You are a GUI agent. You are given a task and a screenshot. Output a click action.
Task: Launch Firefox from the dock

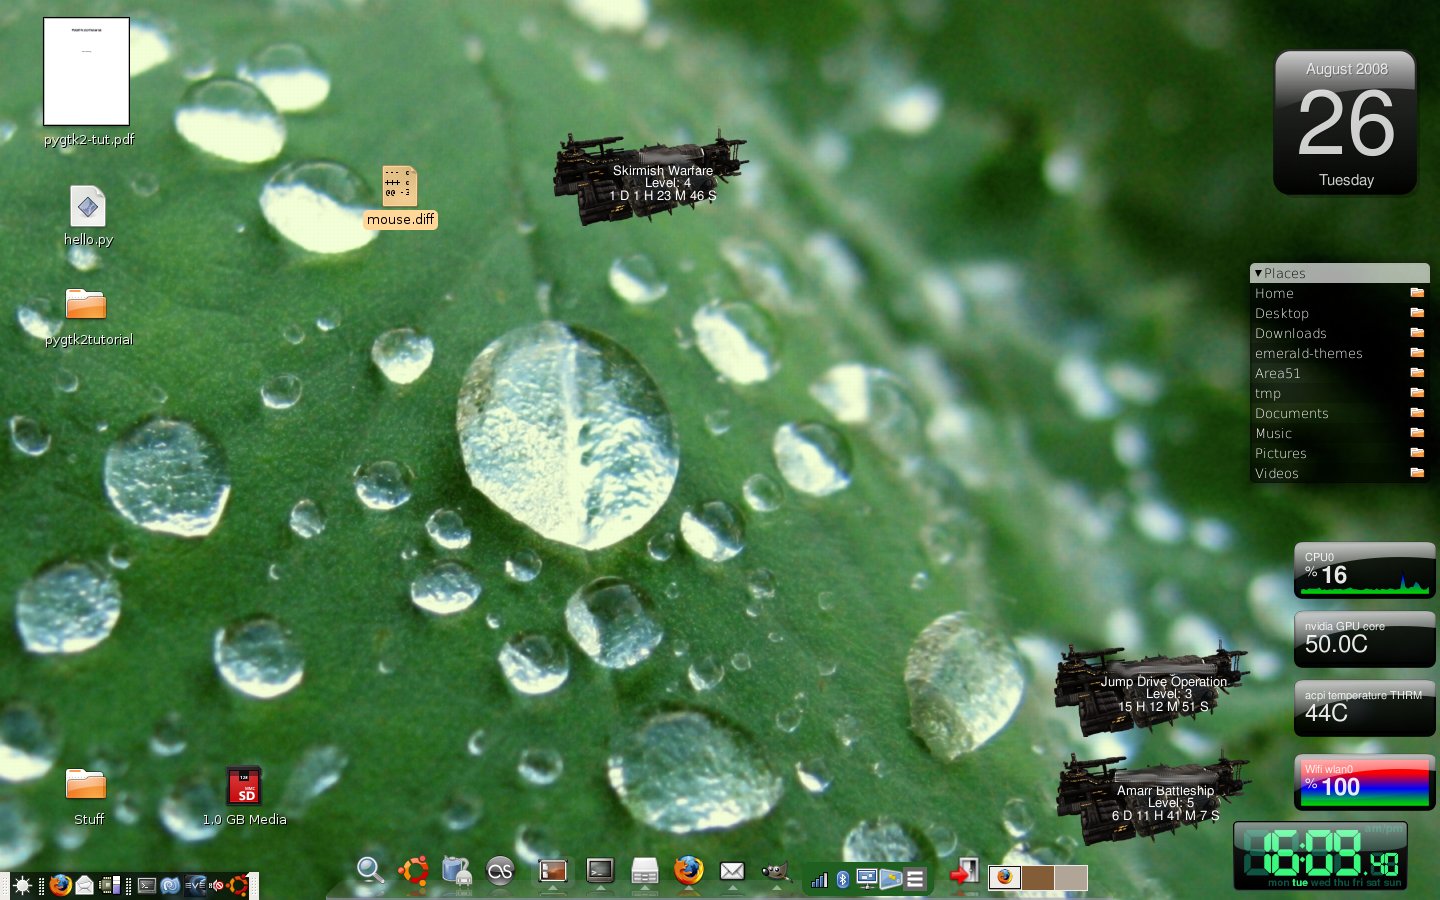point(688,871)
